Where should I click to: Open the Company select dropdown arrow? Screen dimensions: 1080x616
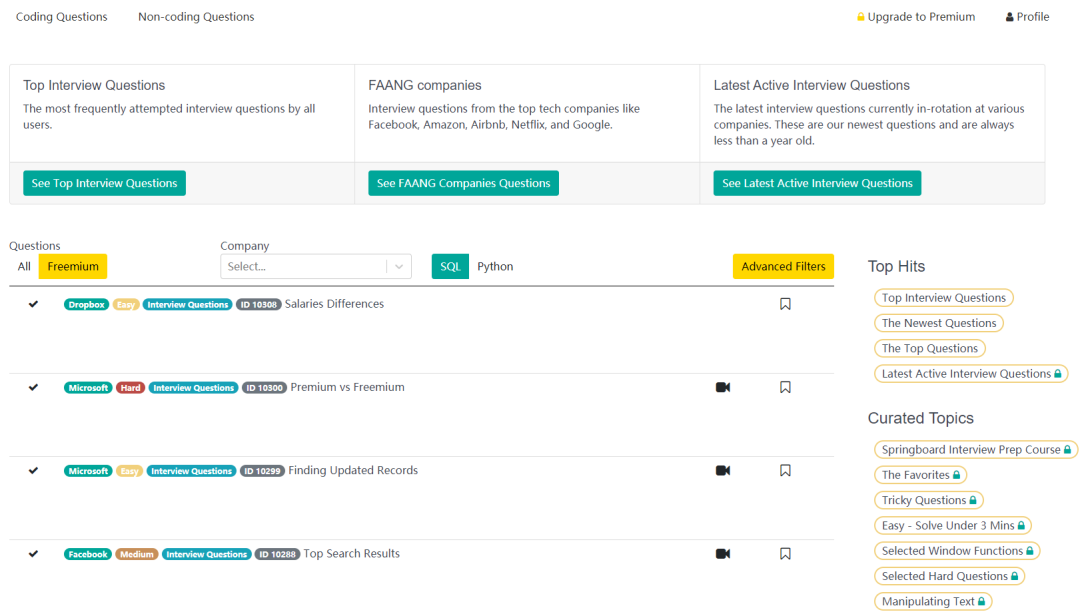(x=399, y=266)
